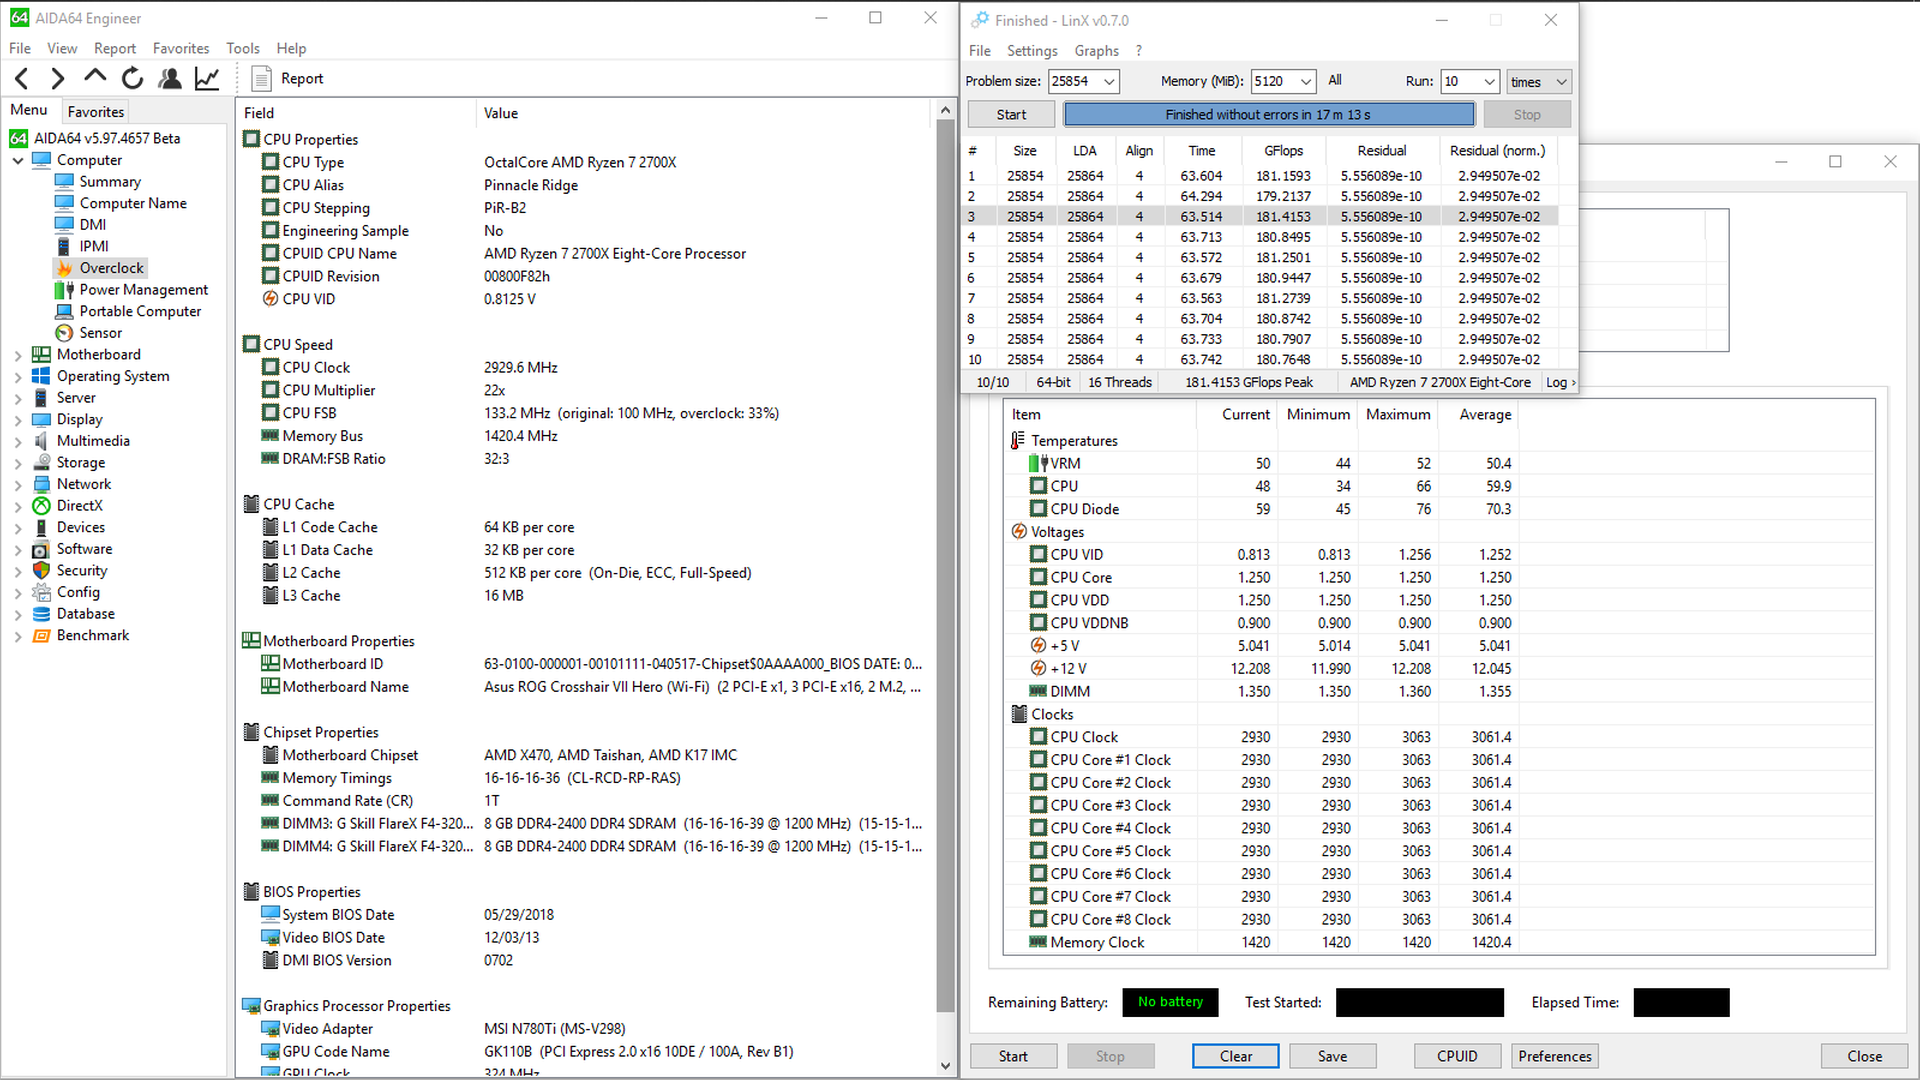Refresh the AIDA64 page

[x=132, y=78]
